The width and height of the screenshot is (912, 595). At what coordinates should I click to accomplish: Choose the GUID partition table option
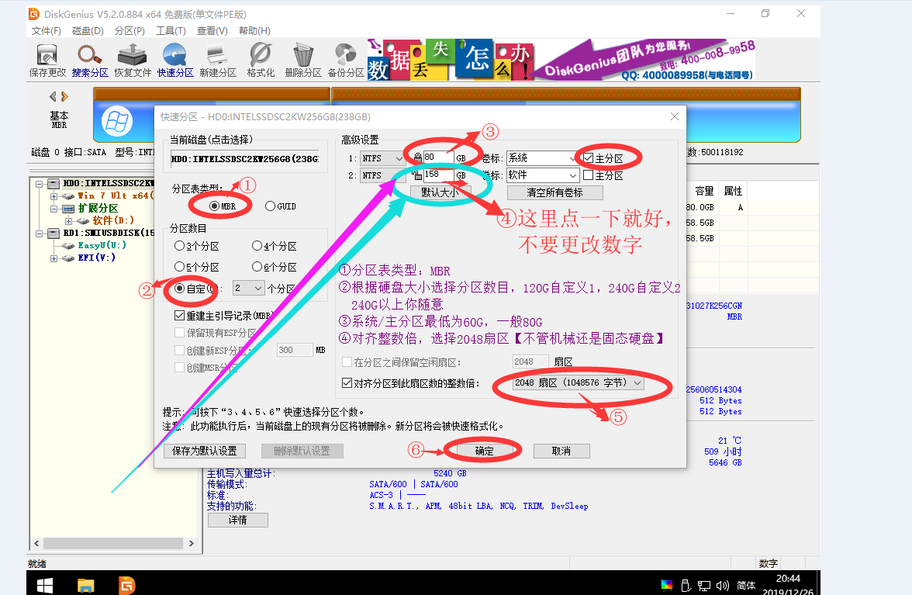click(270, 206)
